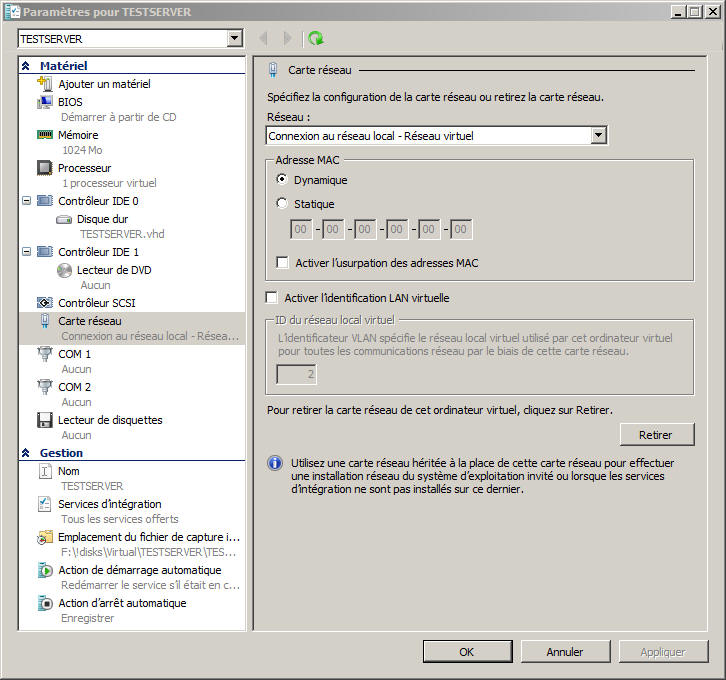Image resolution: width=726 pixels, height=680 pixels.
Task: Select the Dynamique MAC address option
Action: [282, 180]
